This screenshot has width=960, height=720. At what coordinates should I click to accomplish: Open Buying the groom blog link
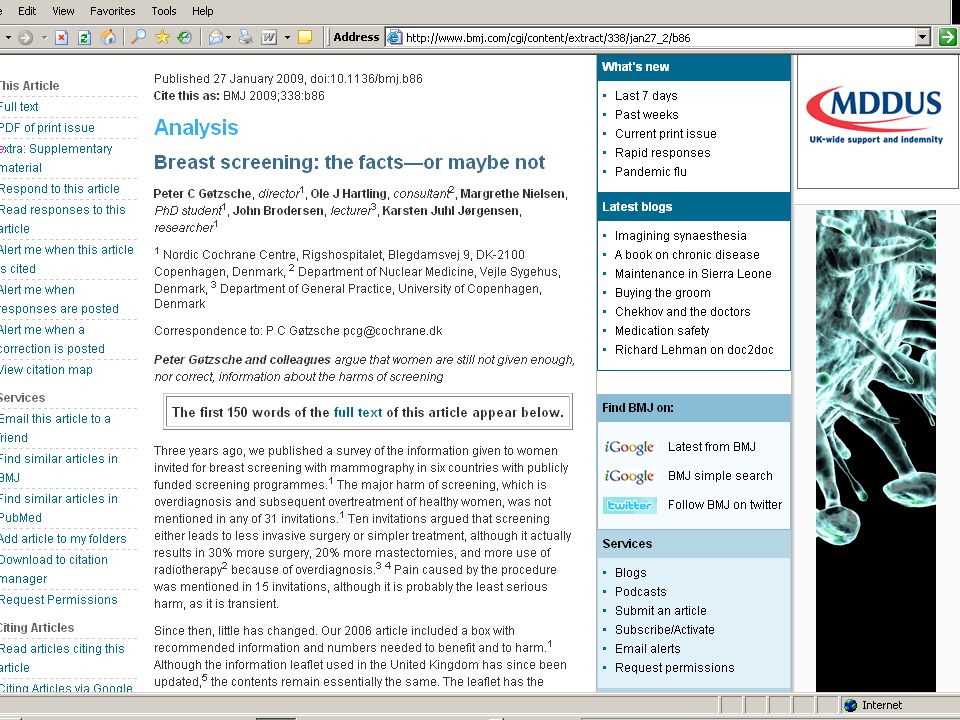tap(662, 293)
